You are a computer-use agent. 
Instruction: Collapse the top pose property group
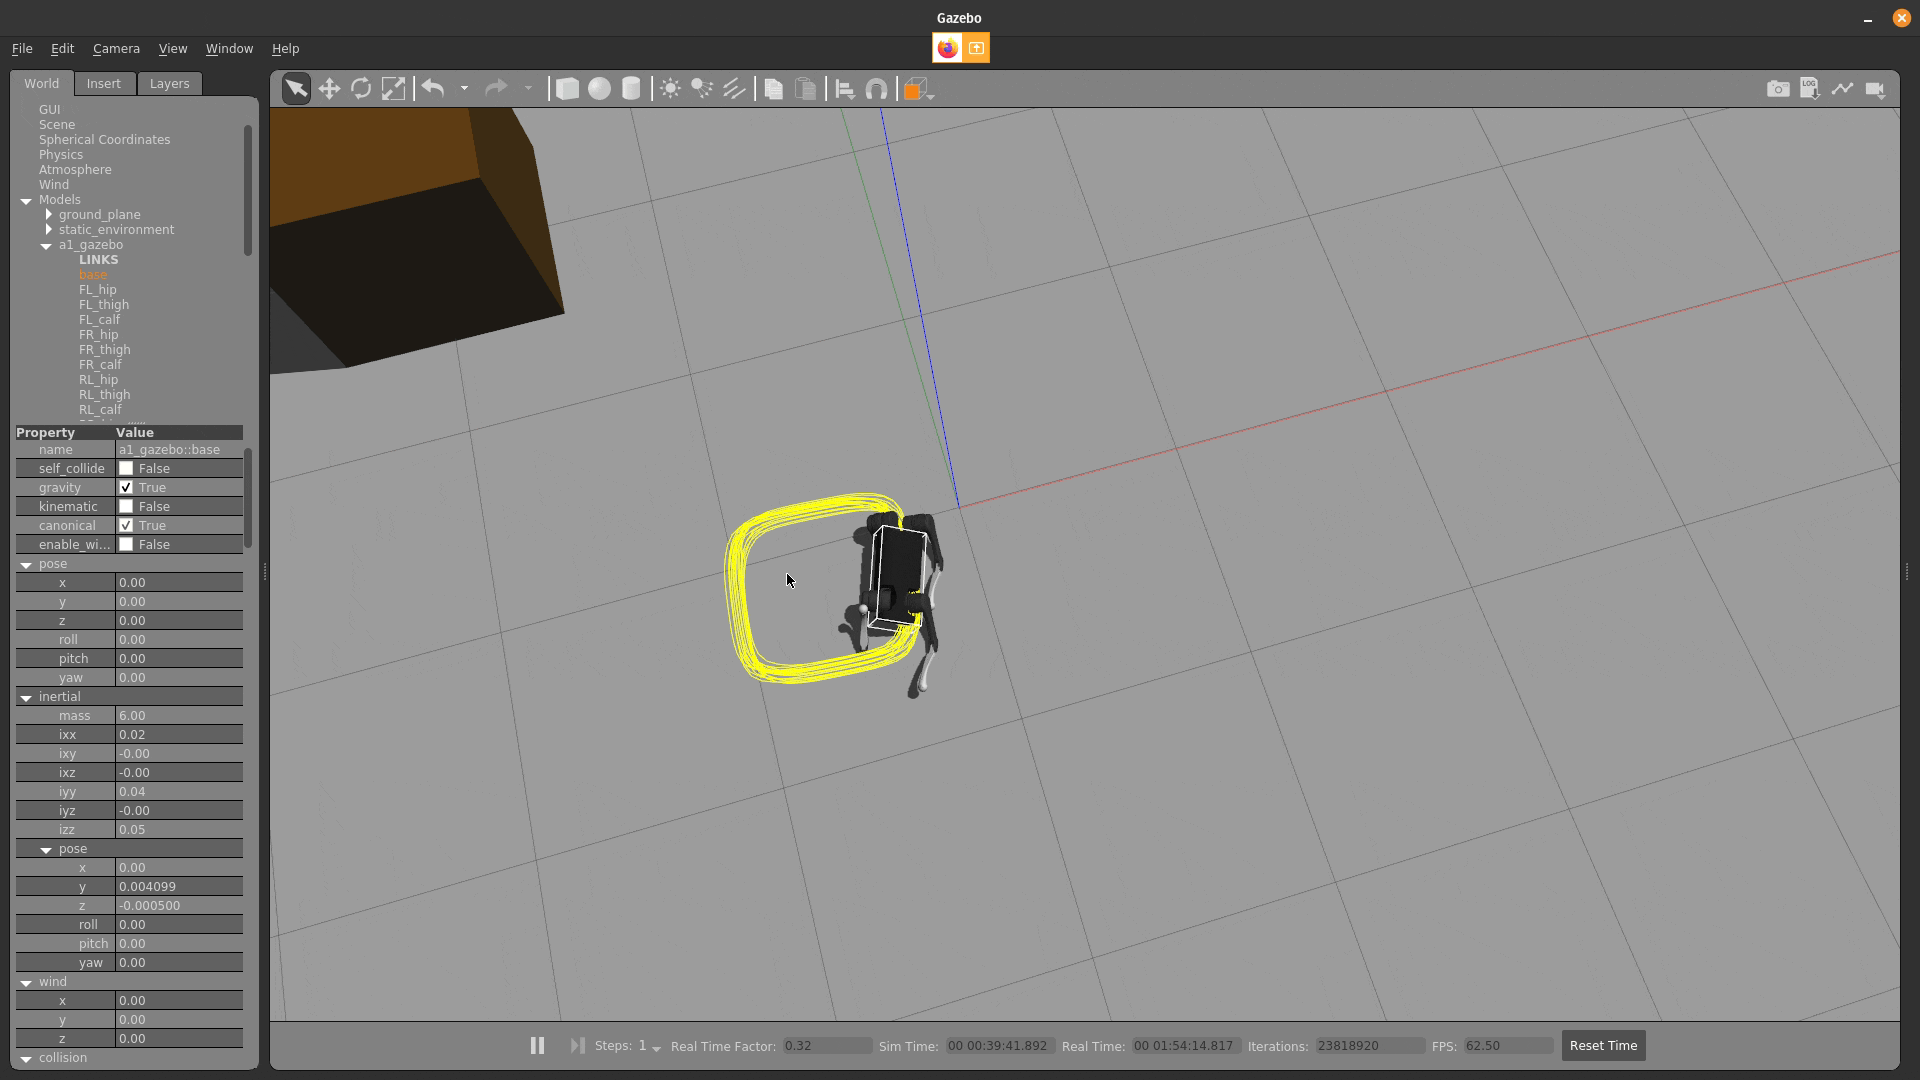point(26,564)
